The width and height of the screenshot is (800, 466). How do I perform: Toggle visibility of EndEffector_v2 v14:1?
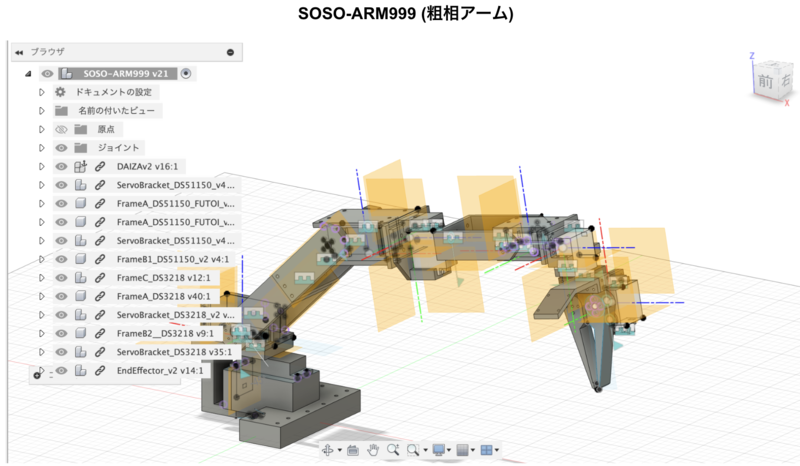61,371
